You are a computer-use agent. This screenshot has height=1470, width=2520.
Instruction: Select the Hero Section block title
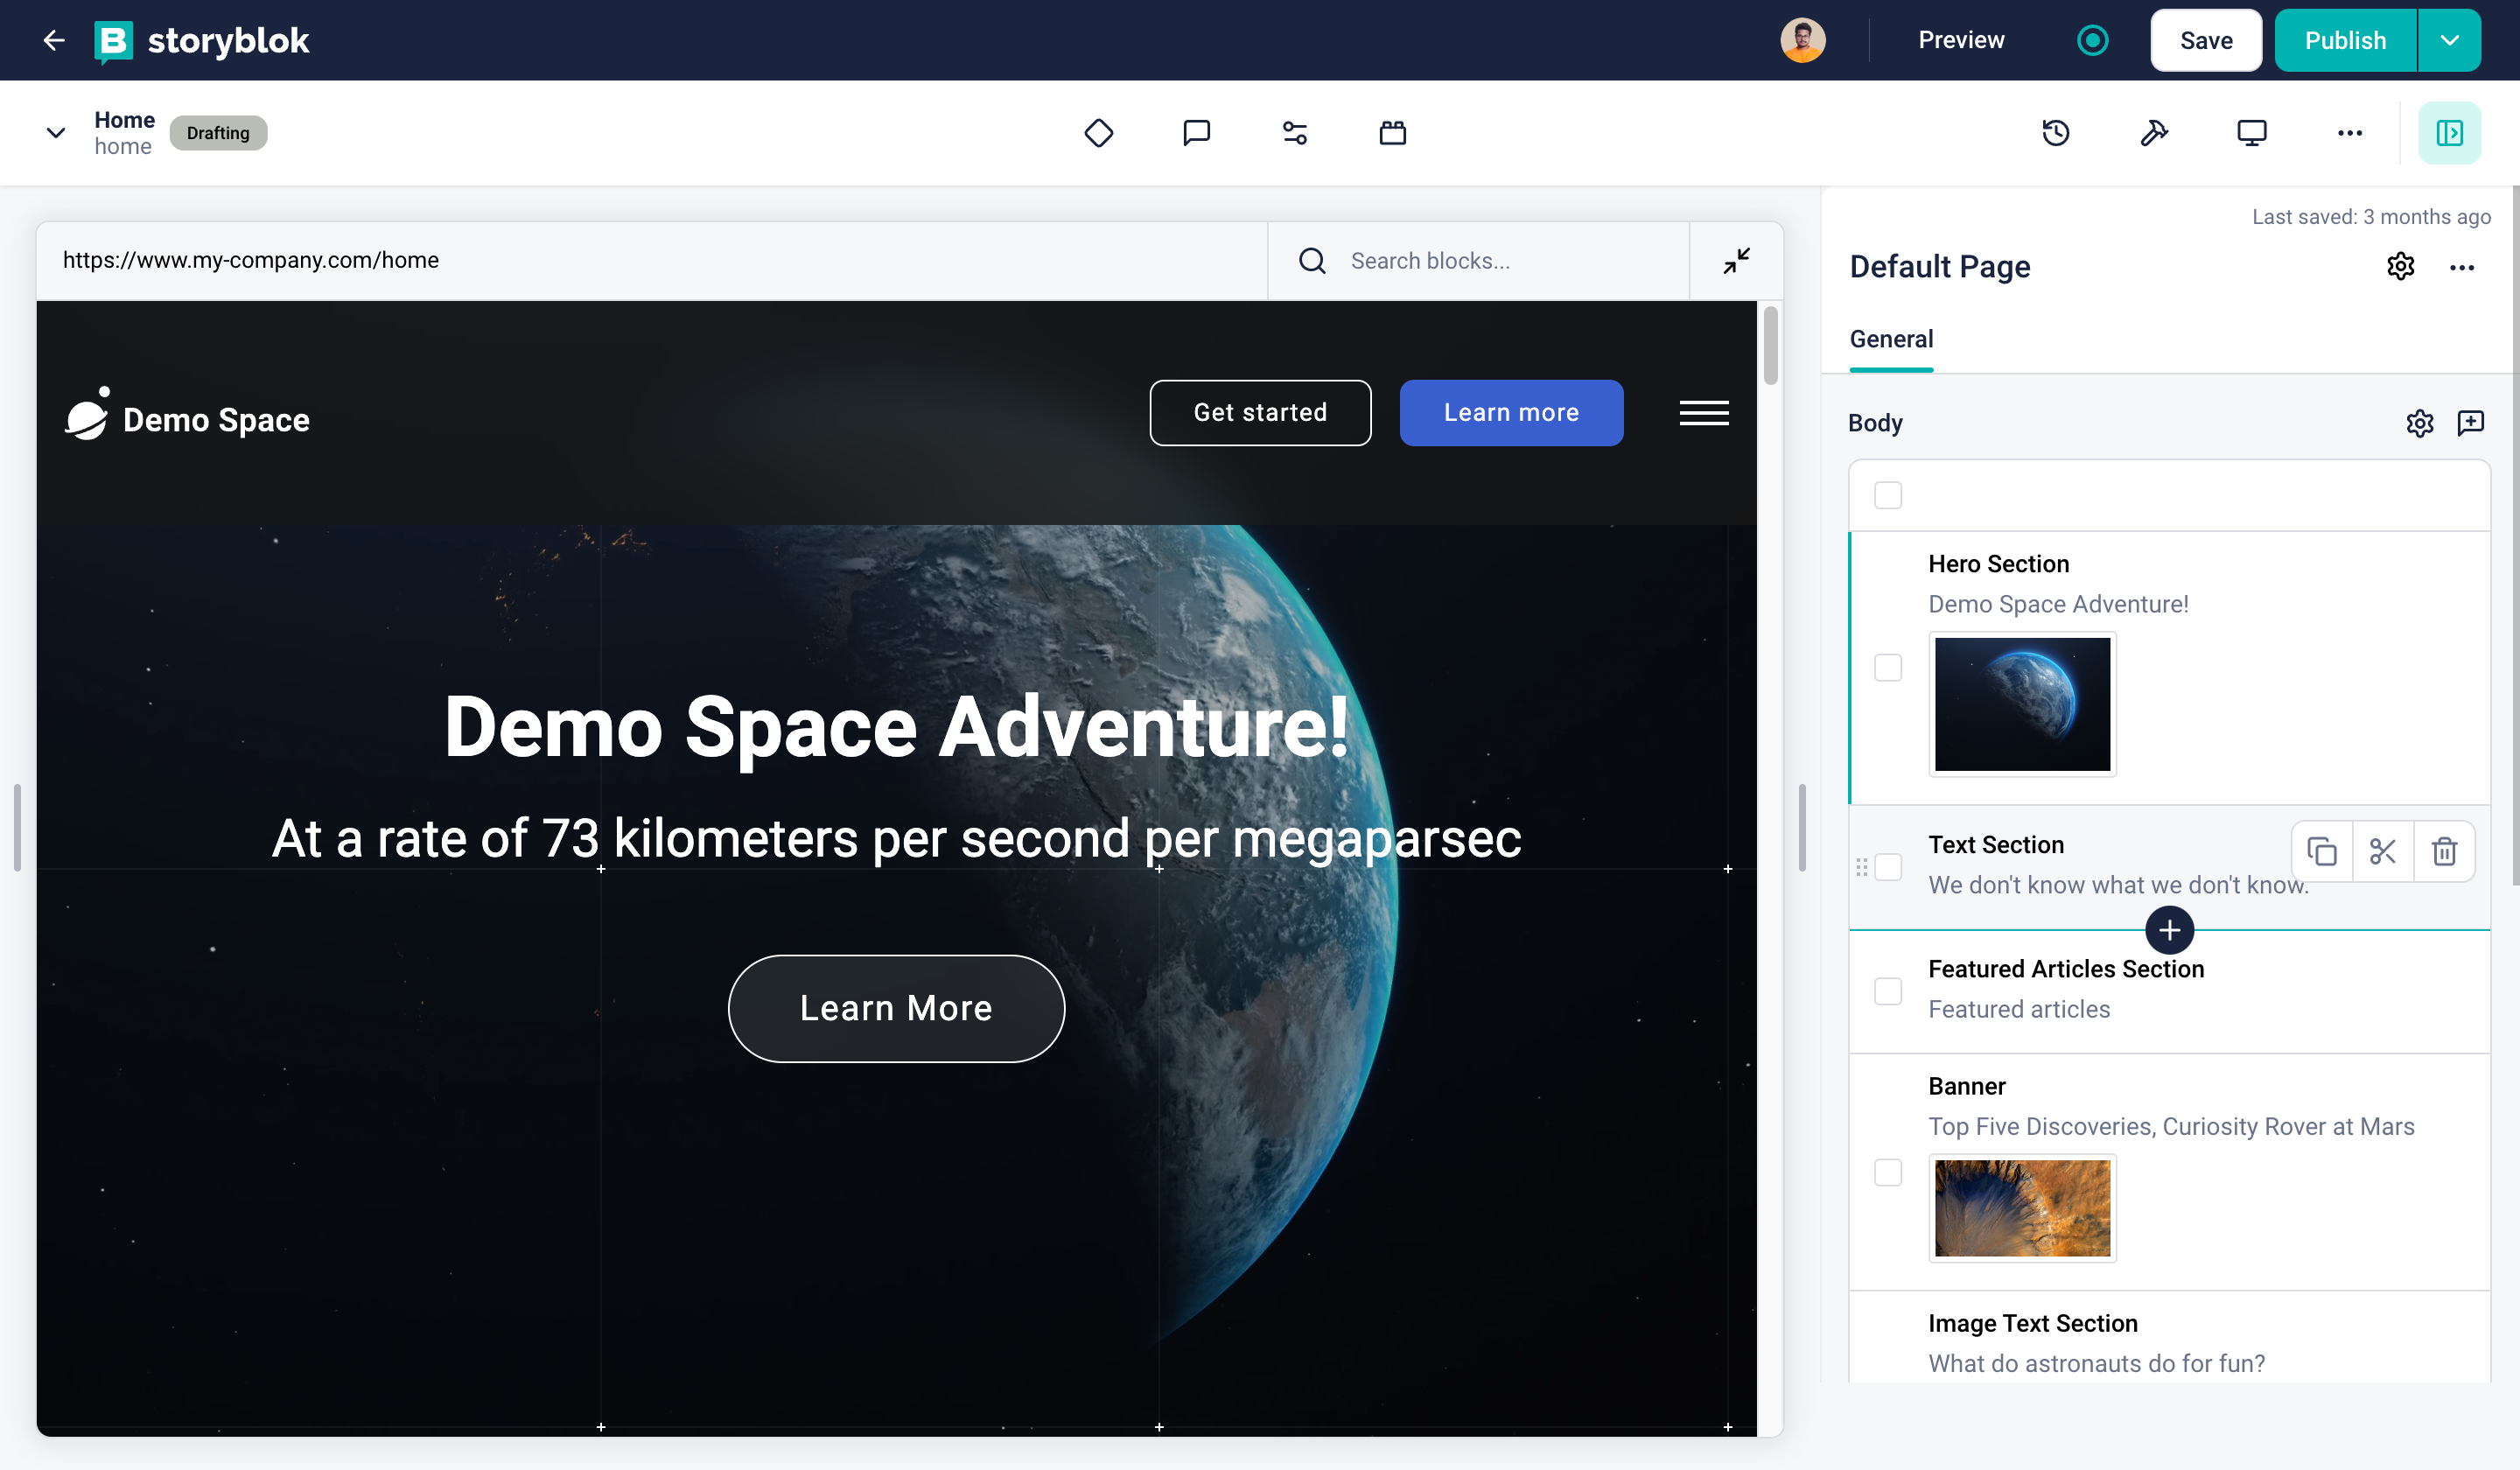pyautogui.click(x=1998, y=564)
